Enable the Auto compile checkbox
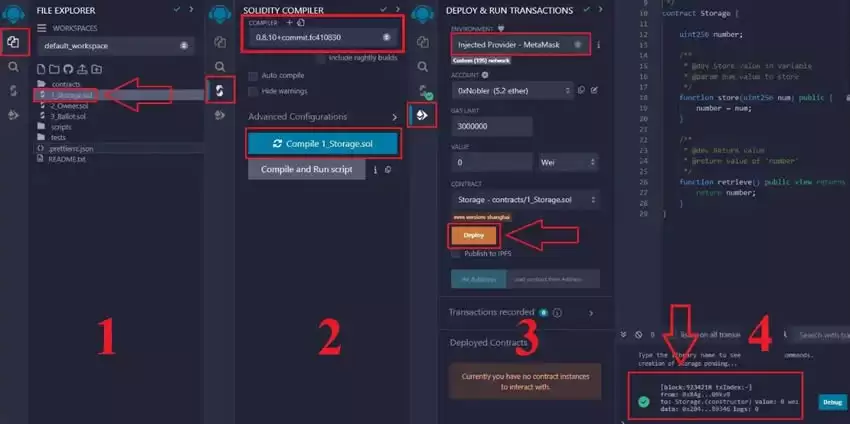This screenshot has width=850, height=424. [x=254, y=75]
